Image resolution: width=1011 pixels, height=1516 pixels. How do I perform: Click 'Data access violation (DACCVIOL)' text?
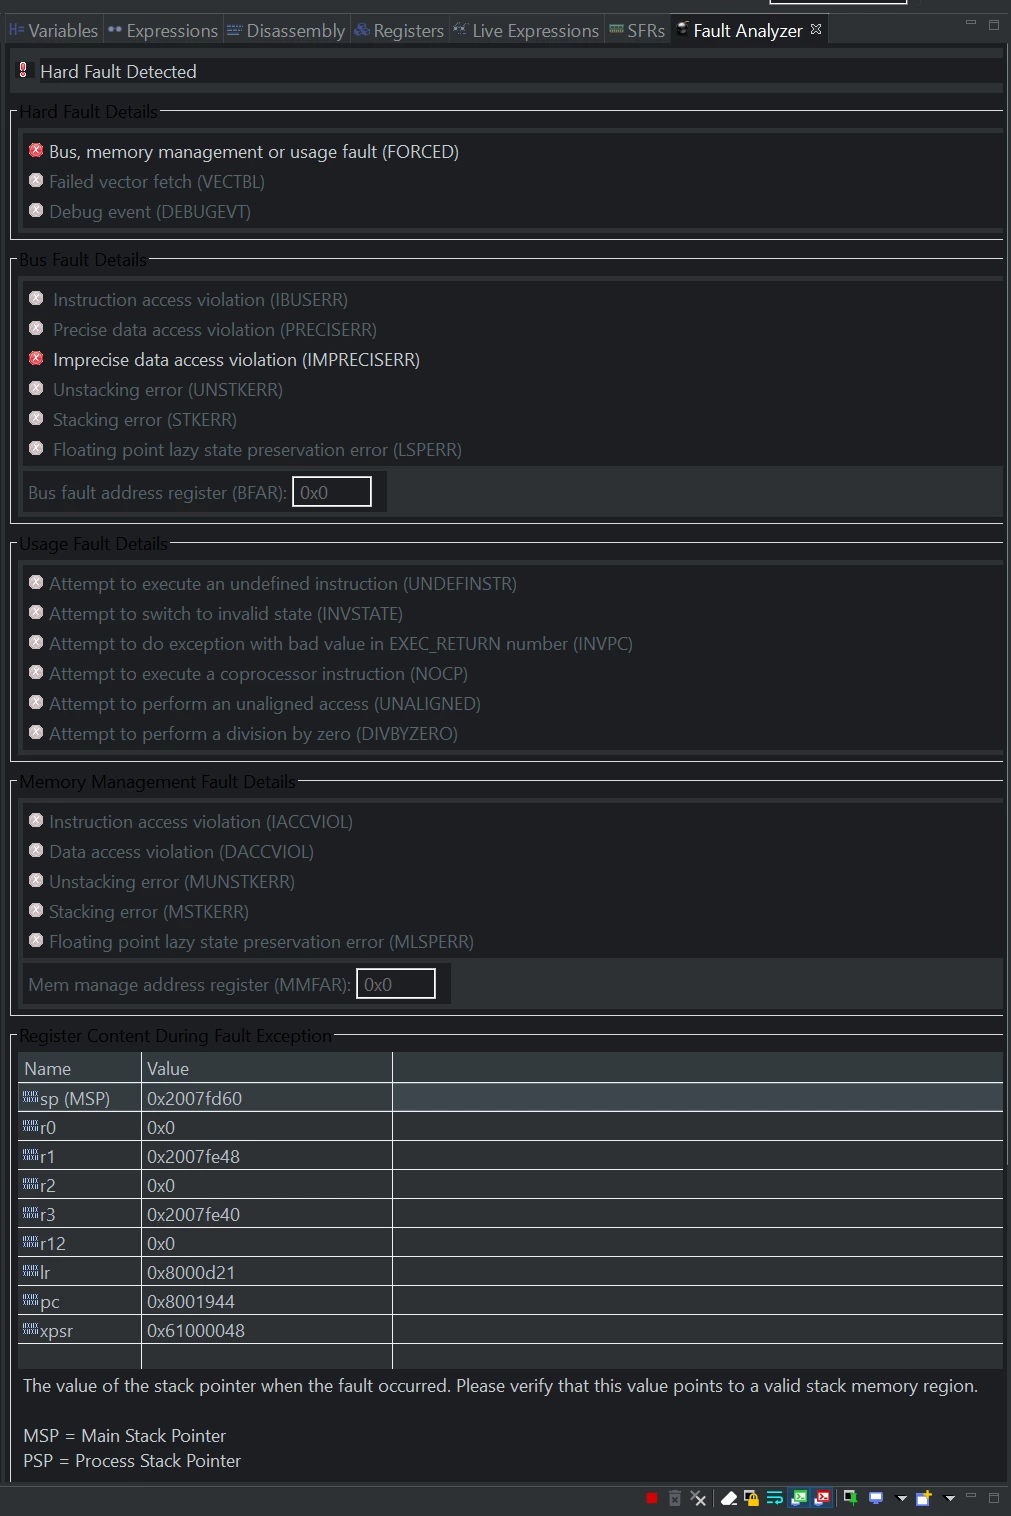181,852
